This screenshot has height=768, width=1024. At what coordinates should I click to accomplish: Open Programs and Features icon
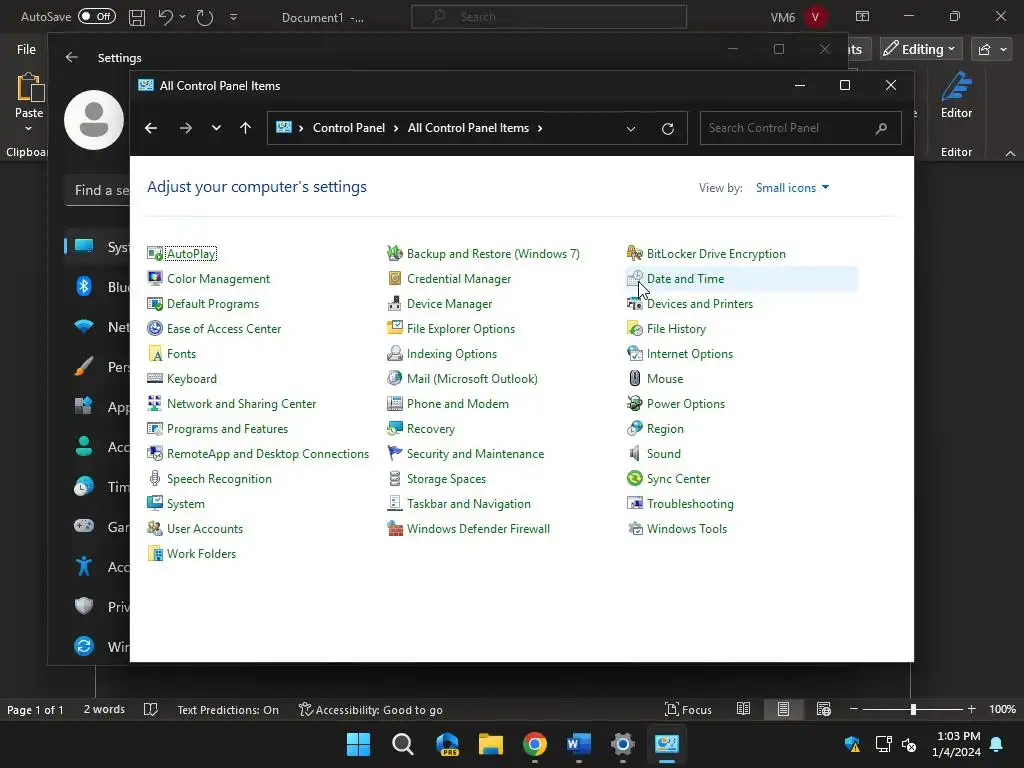click(x=155, y=428)
